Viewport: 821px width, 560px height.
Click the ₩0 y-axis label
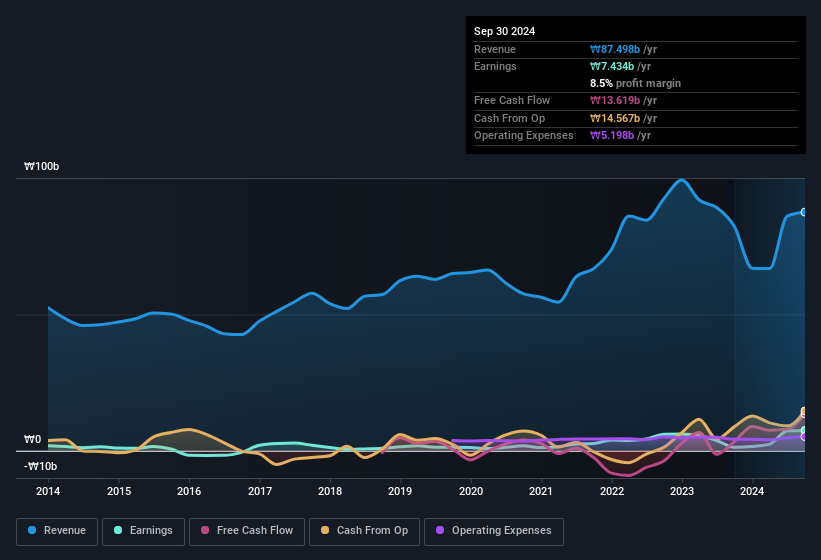click(32, 439)
